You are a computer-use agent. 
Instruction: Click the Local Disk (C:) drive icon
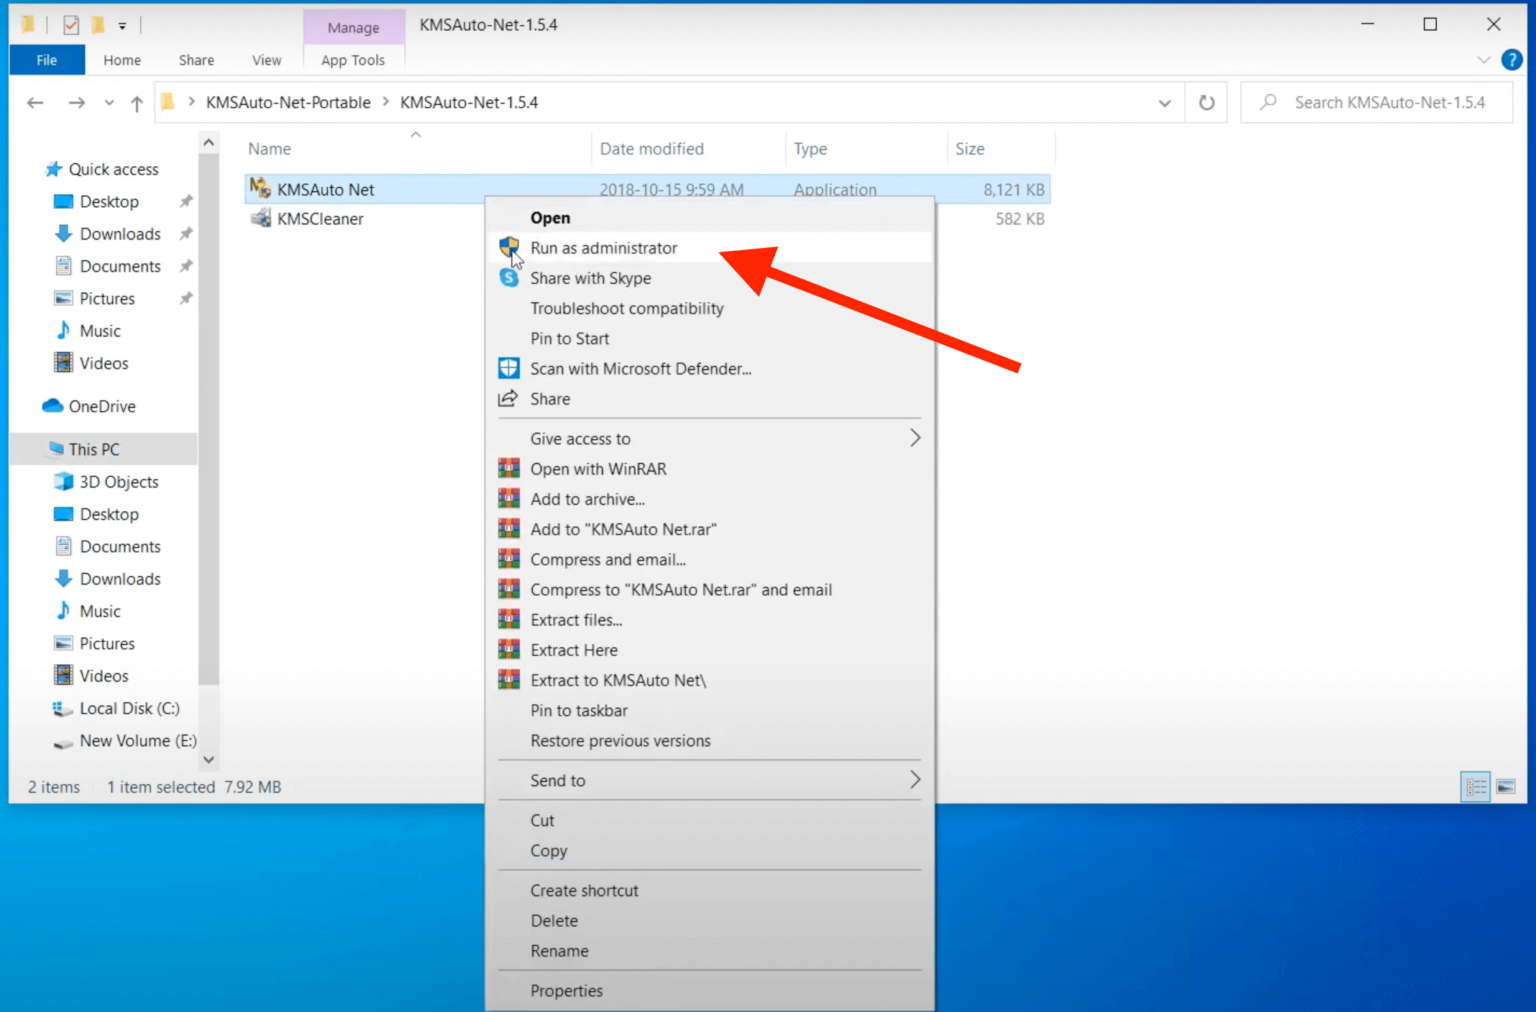coord(63,708)
